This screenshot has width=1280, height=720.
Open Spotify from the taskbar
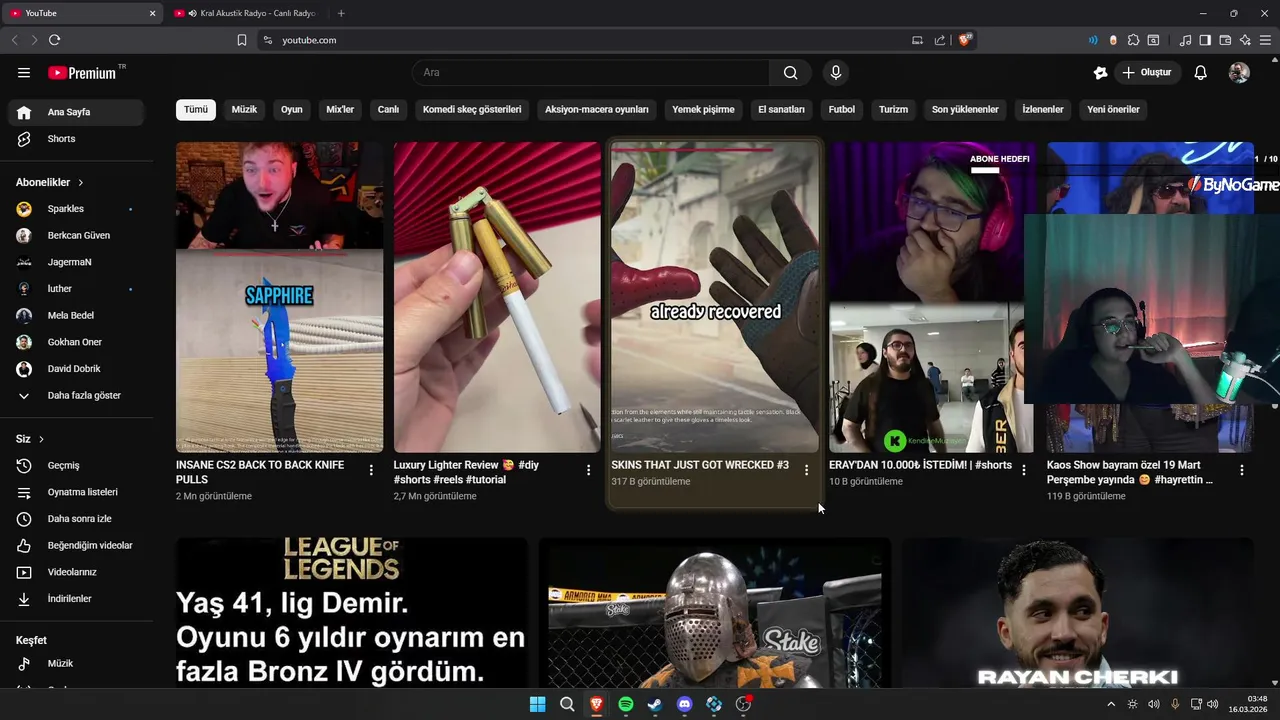tap(625, 704)
